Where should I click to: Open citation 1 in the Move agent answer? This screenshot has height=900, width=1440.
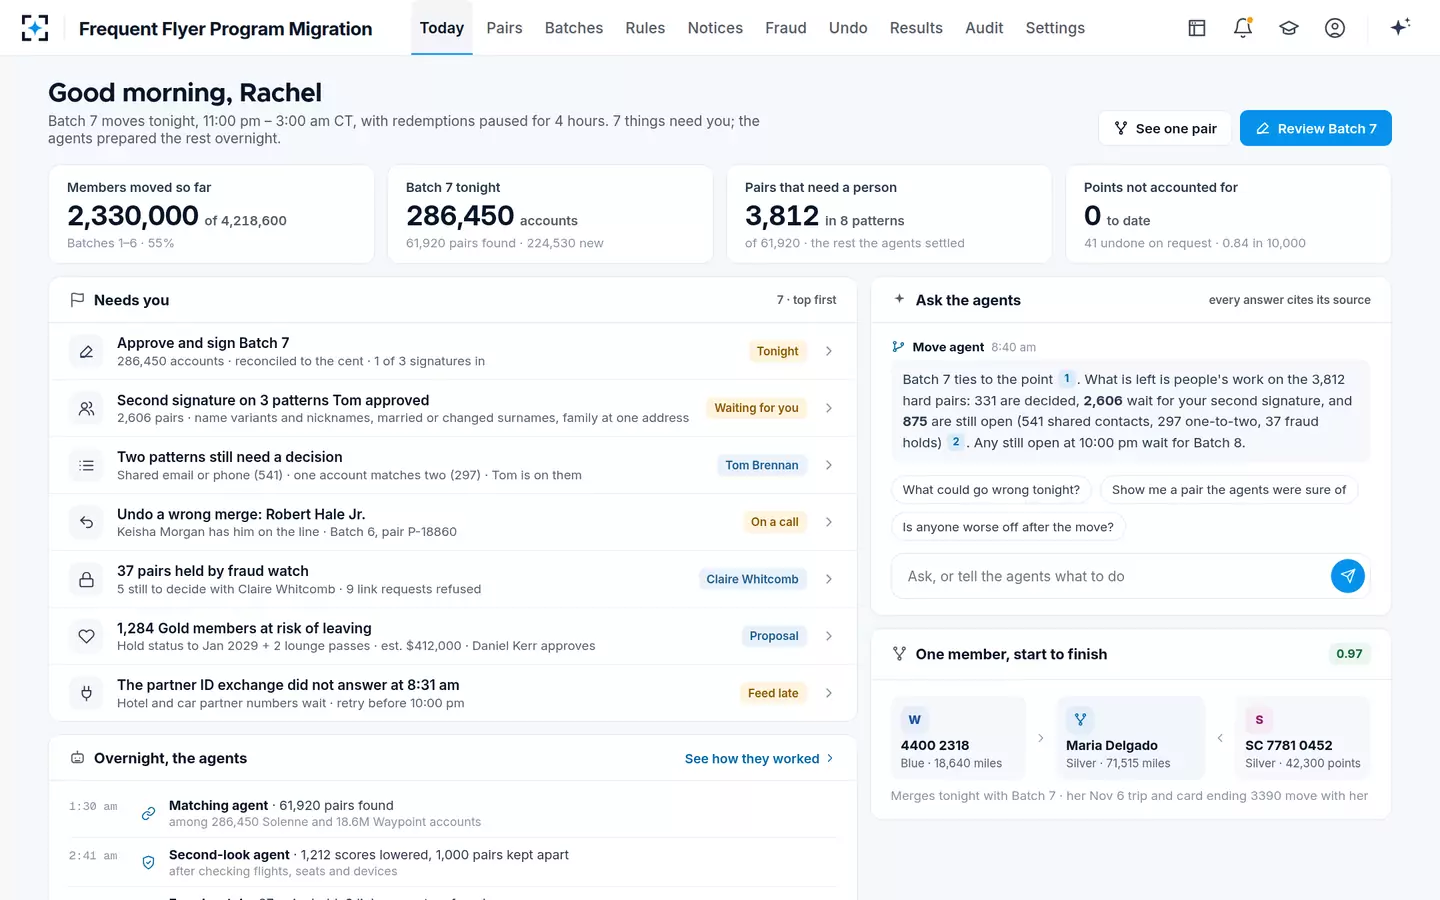click(1067, 379)
